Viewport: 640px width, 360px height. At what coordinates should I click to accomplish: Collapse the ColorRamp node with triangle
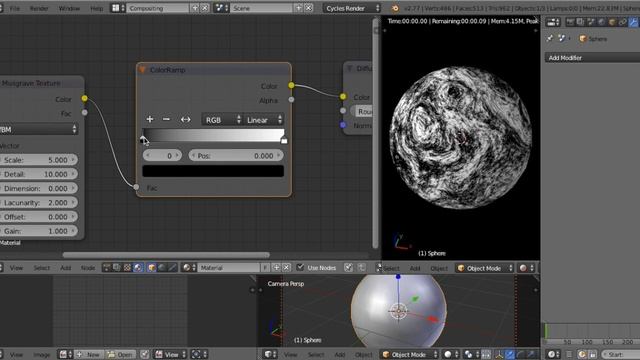click(142, 70)
